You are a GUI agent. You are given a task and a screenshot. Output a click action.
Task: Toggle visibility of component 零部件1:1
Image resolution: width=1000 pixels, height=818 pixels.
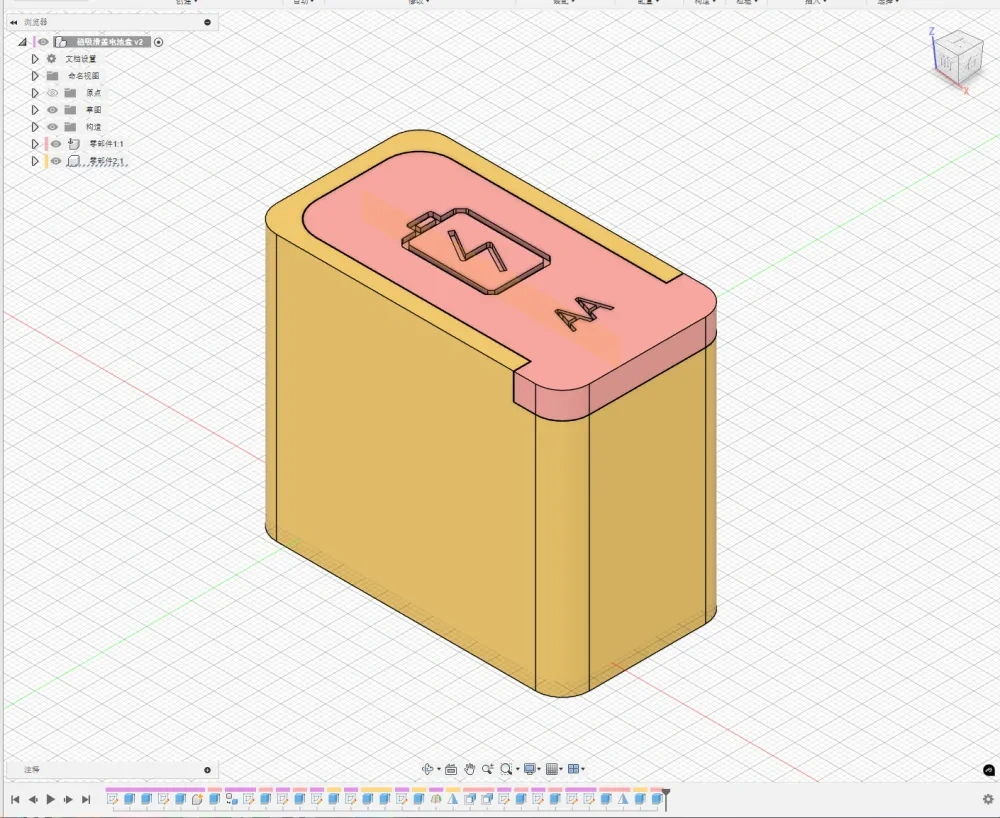pyautogui.click(x=56, y=144)
